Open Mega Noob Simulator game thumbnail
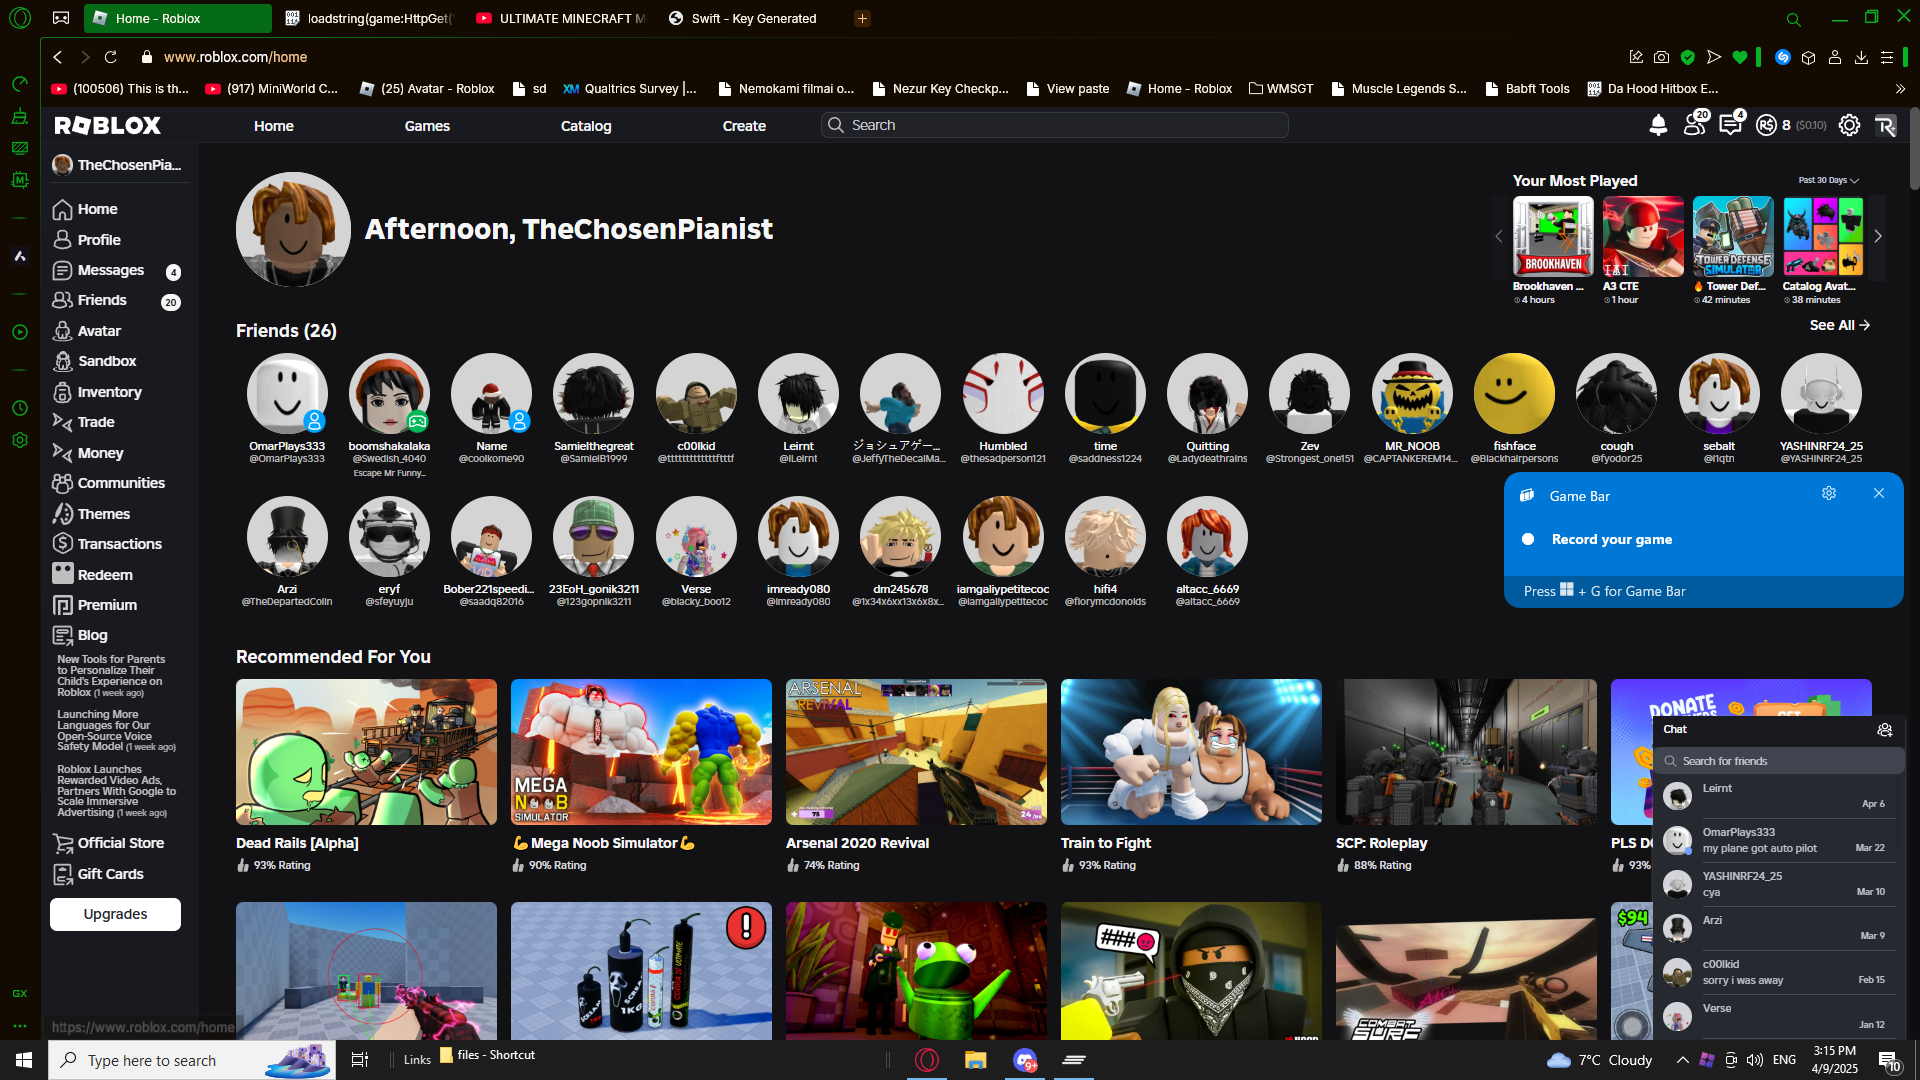 [x=641, y=752]
